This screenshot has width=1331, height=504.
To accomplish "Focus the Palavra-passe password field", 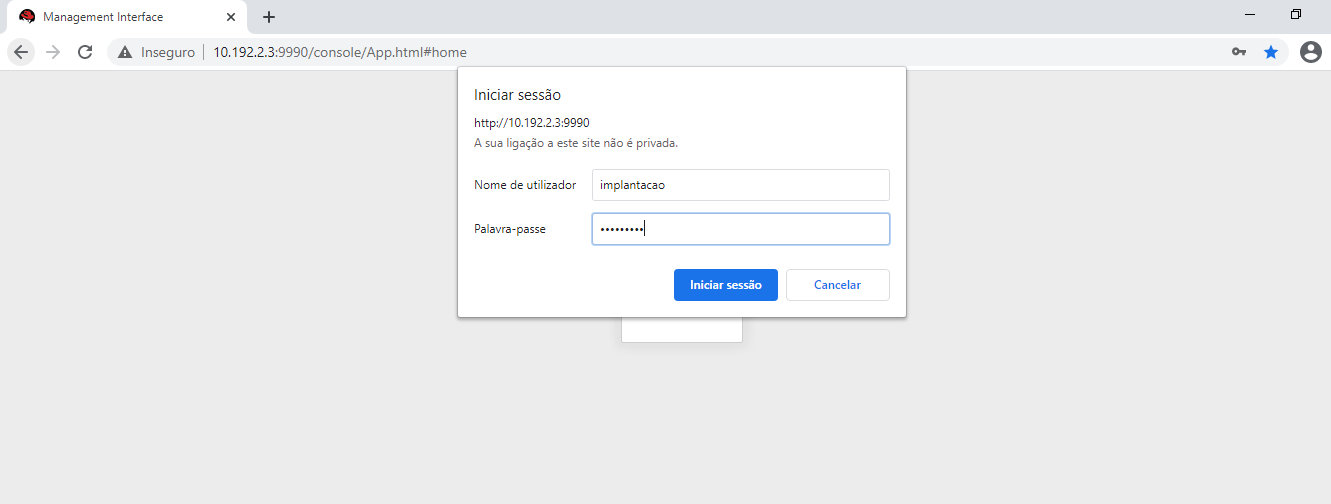I will (x=740, y=229).
